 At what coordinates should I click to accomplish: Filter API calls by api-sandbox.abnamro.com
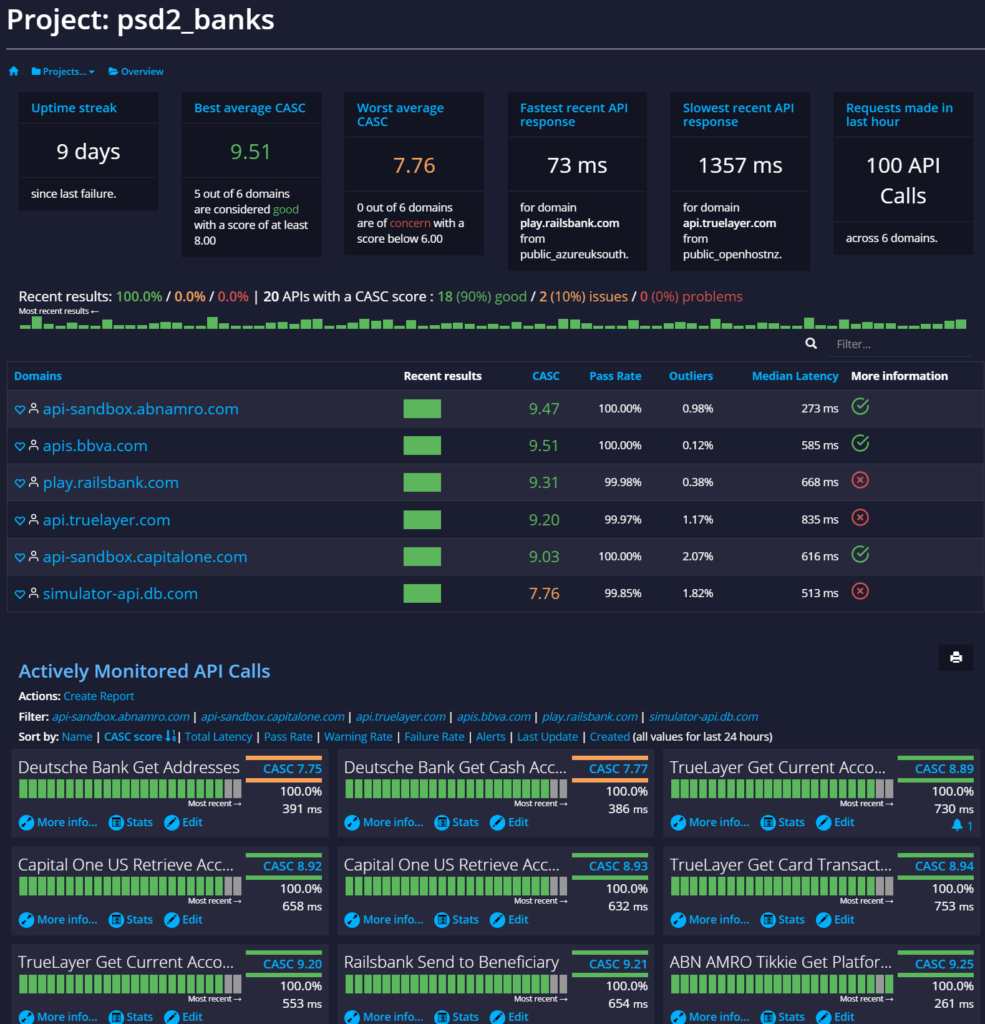click(121, 717)
